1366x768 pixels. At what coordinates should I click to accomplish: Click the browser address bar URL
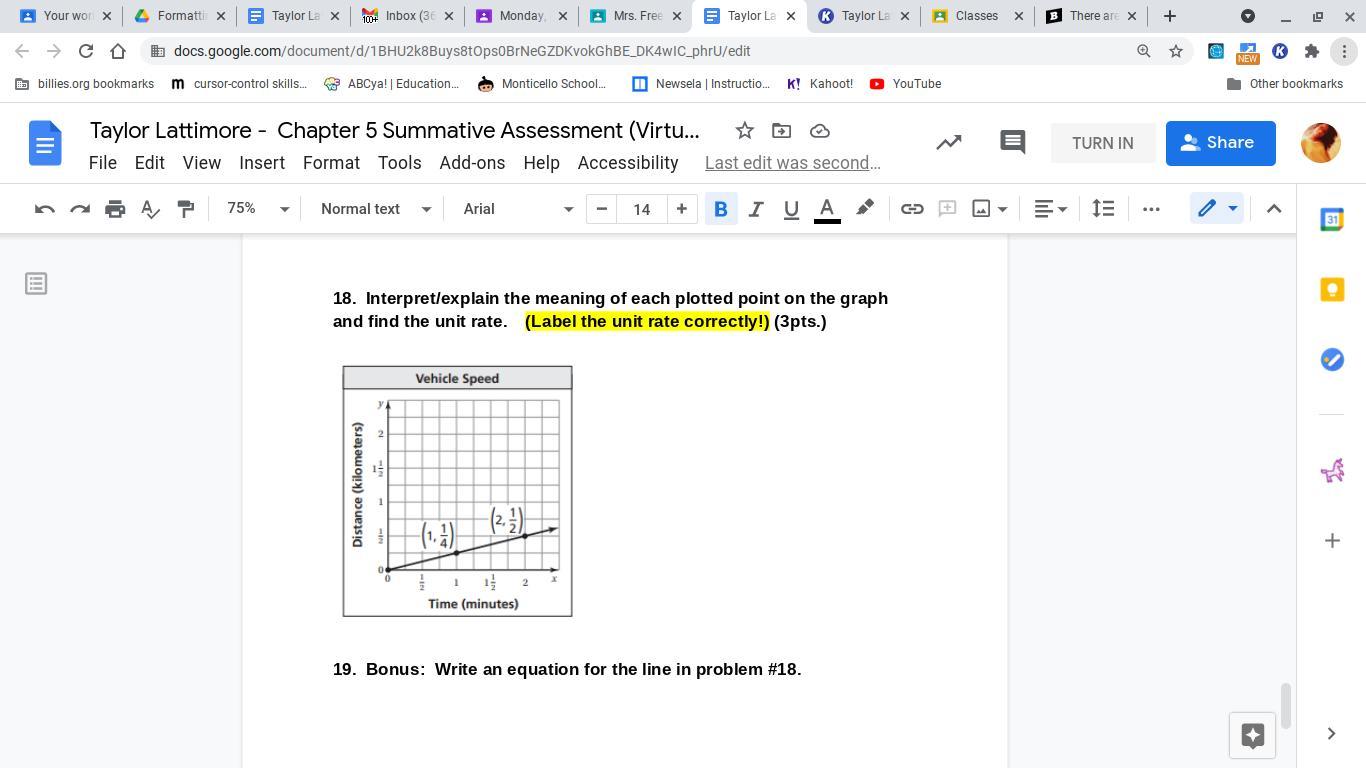point(462,51)
